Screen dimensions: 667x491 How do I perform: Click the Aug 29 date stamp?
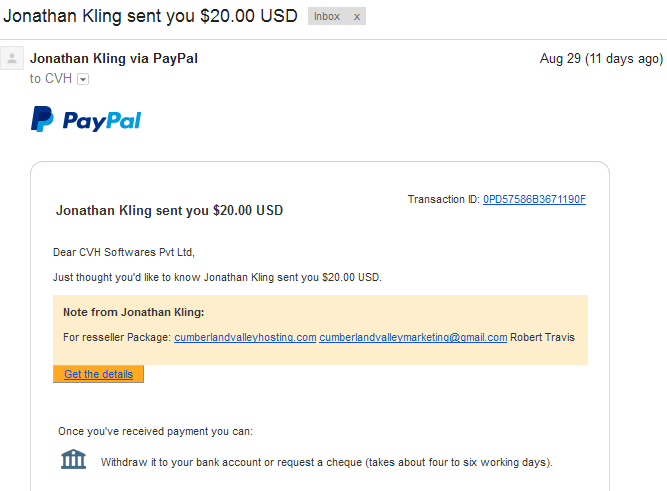pos(600,58)
